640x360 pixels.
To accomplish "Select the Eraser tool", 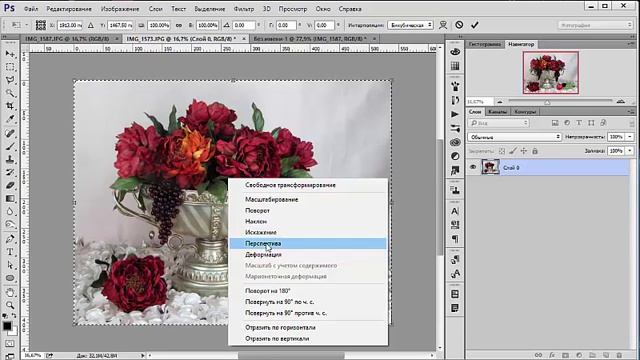I will [10, 186].
